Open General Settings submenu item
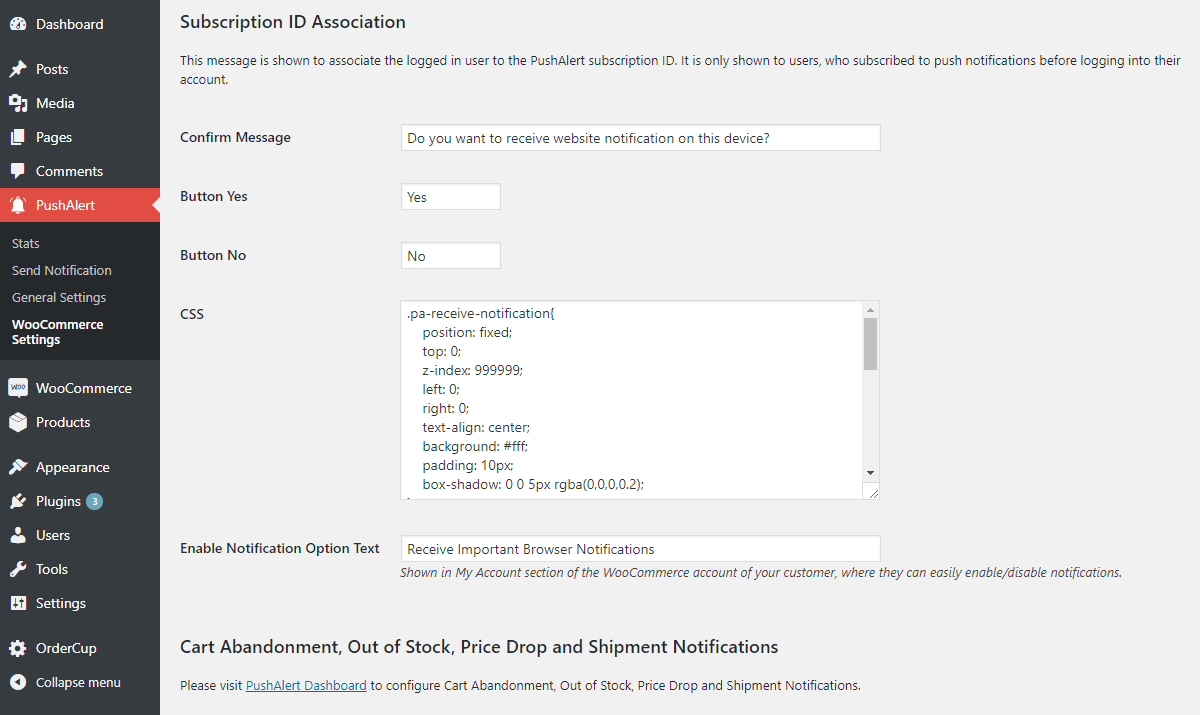Image resolution: width=1200 pixels, height=715 pixels. (x=59, y=297)
